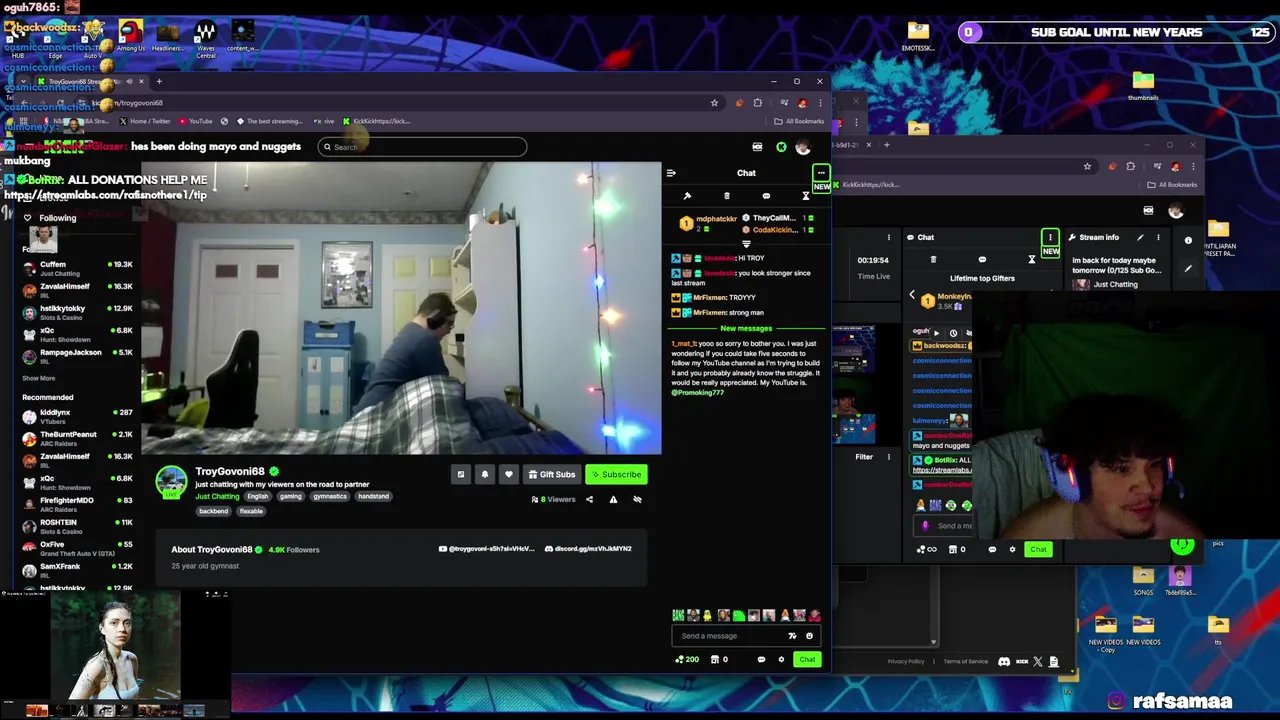This screenshot has height=720, width=1280.
Task: Click the previous arrow in Lifetime top Gifters
Action: (x=912, y=296)
